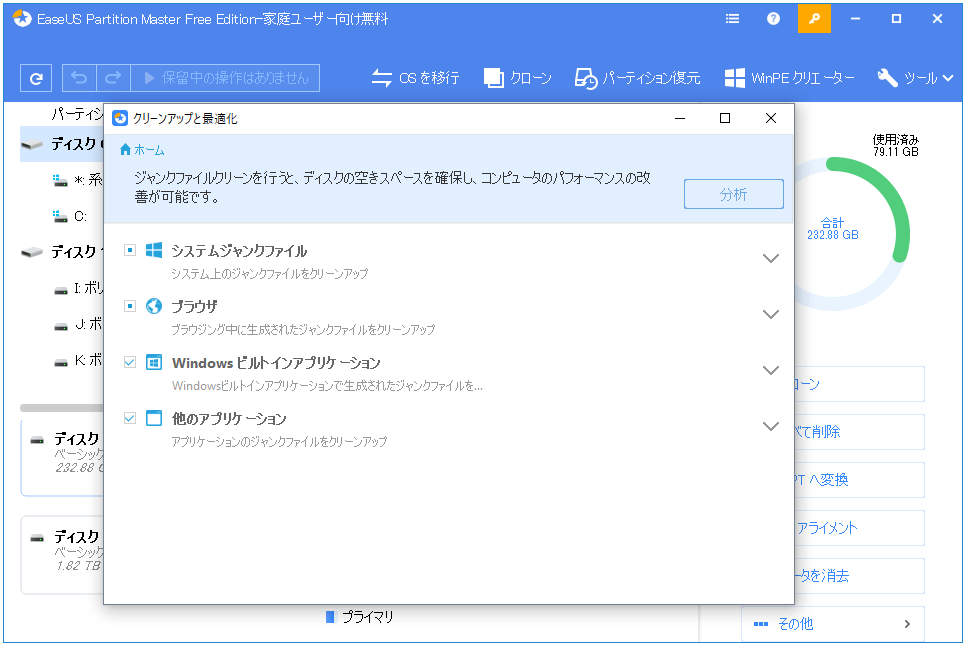Open the その他 more options item
This screenshot has height=648, width=969.
832,624
